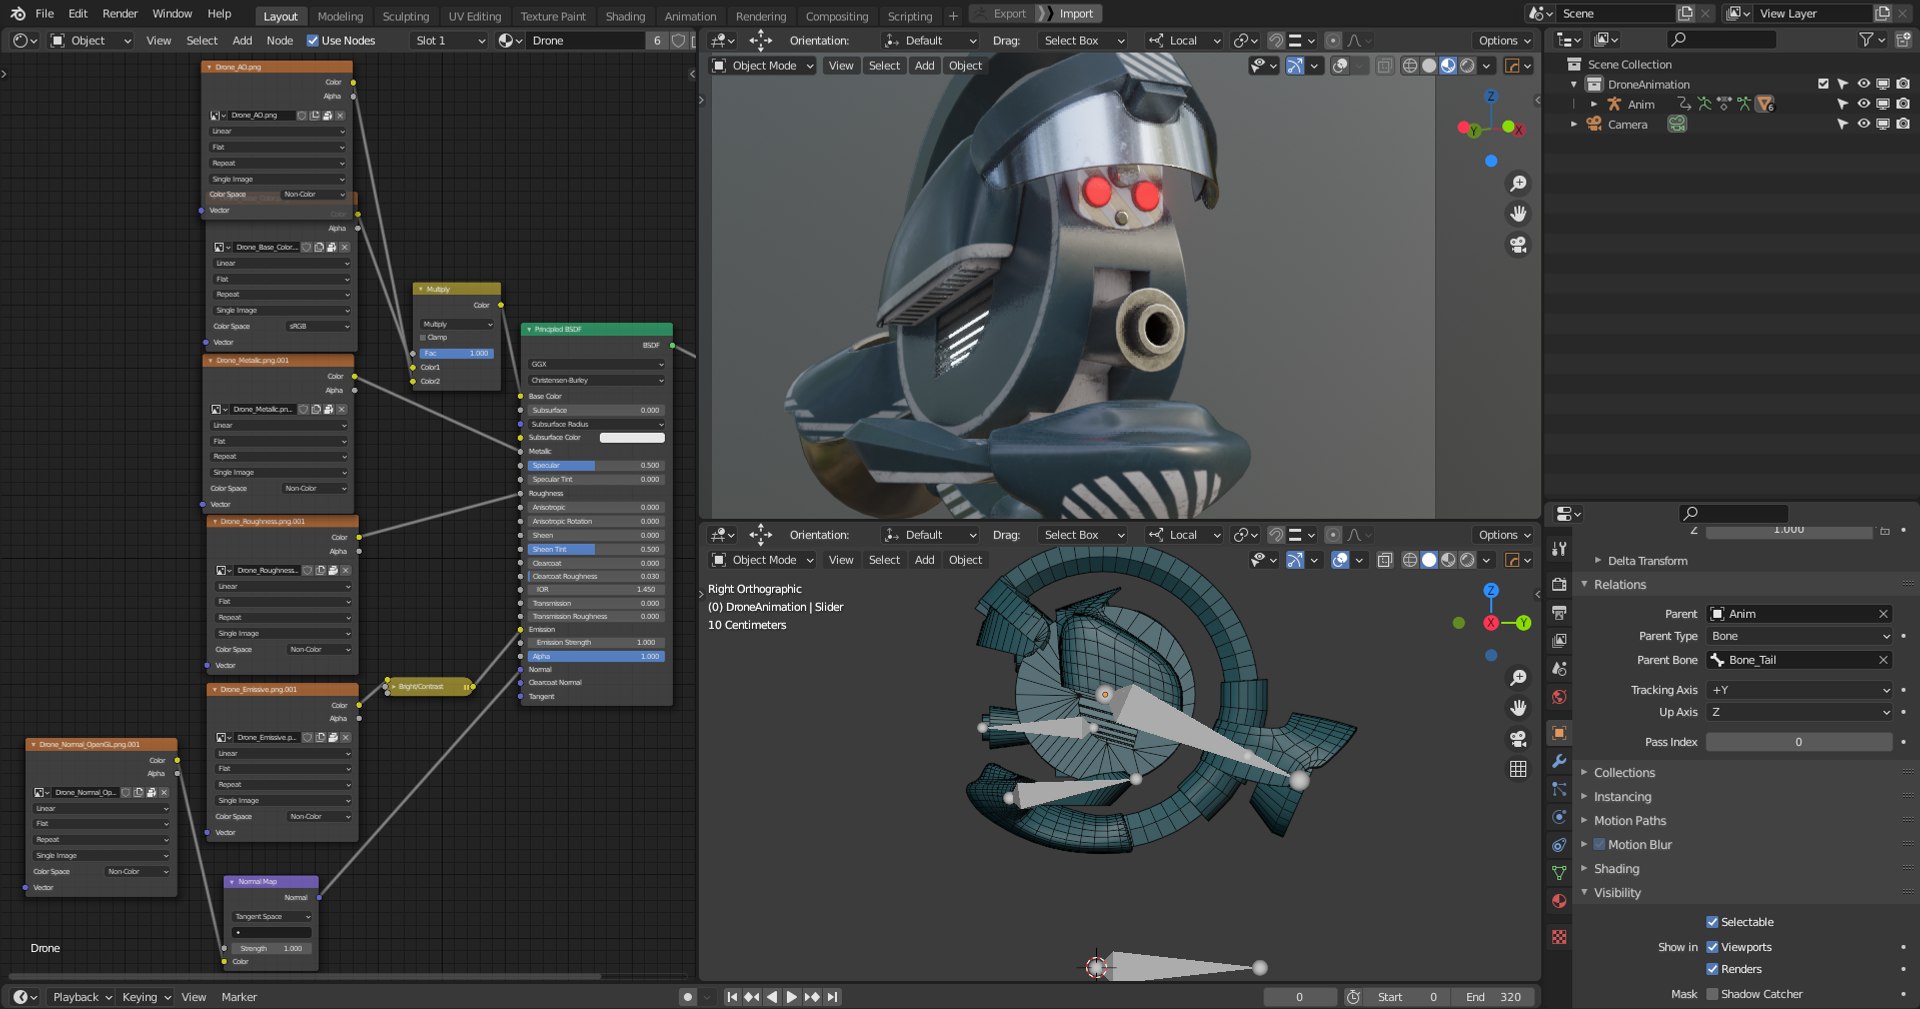Switch bottom viewport to orthographic grid toggle

1518,769
